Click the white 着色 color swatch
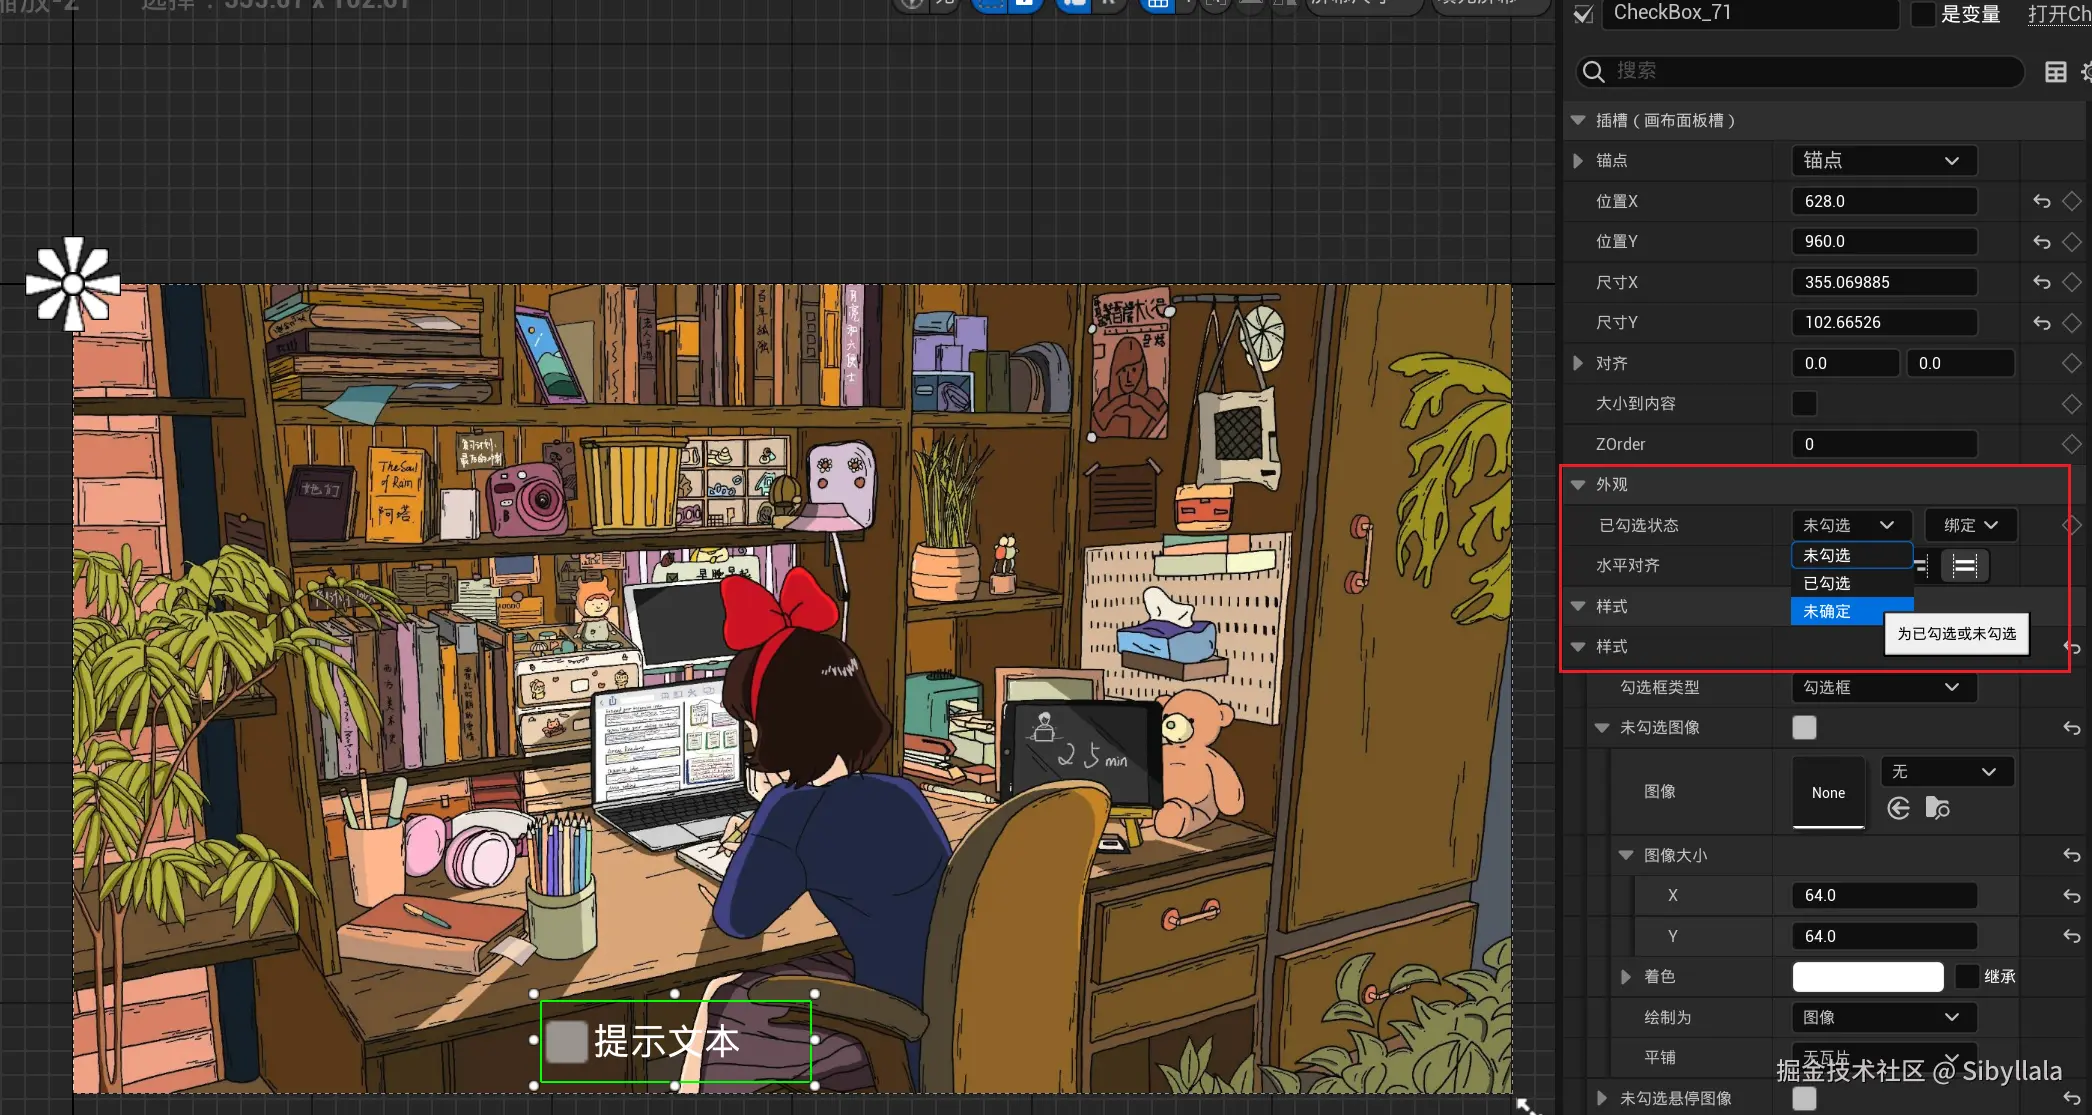Screen dimensions: 2092x1115 pyautogui.click(x=1867, y=977)
